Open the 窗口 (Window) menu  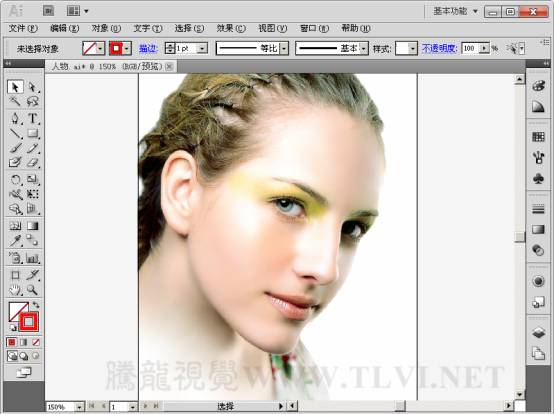(314, 28)
